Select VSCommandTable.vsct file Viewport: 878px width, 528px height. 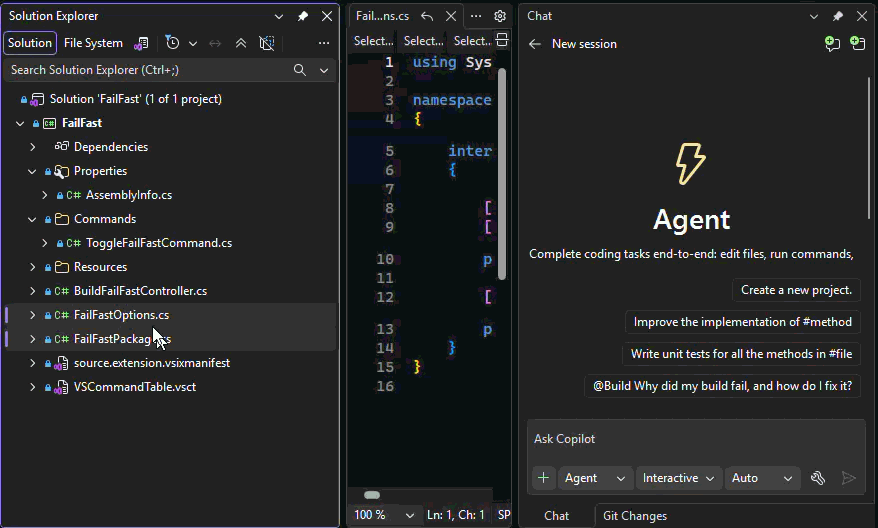(135, 387)
